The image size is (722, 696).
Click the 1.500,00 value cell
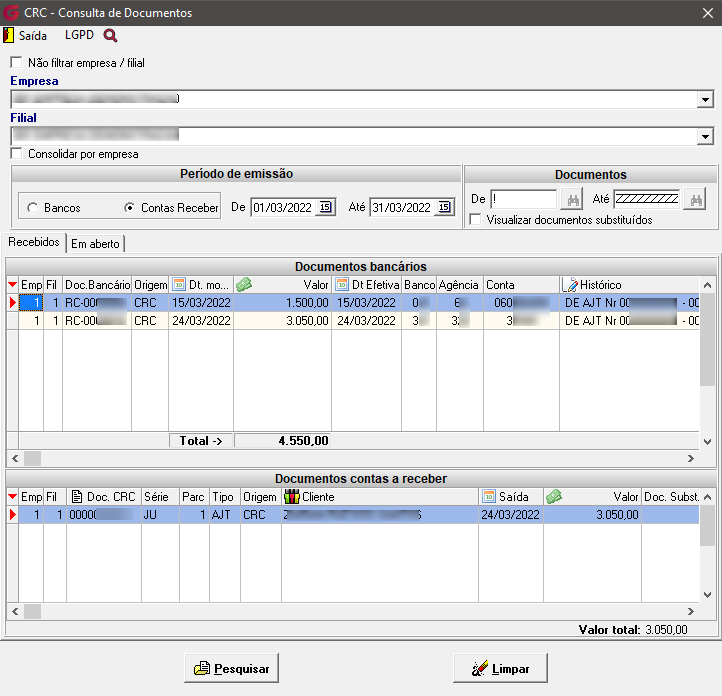[x=282, y=302]
